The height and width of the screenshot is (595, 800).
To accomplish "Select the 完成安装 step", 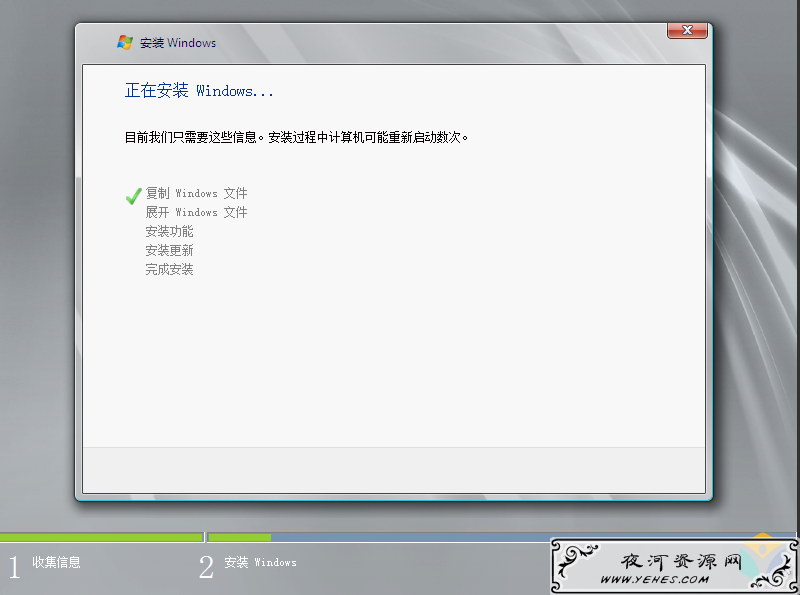I will 169,269.
